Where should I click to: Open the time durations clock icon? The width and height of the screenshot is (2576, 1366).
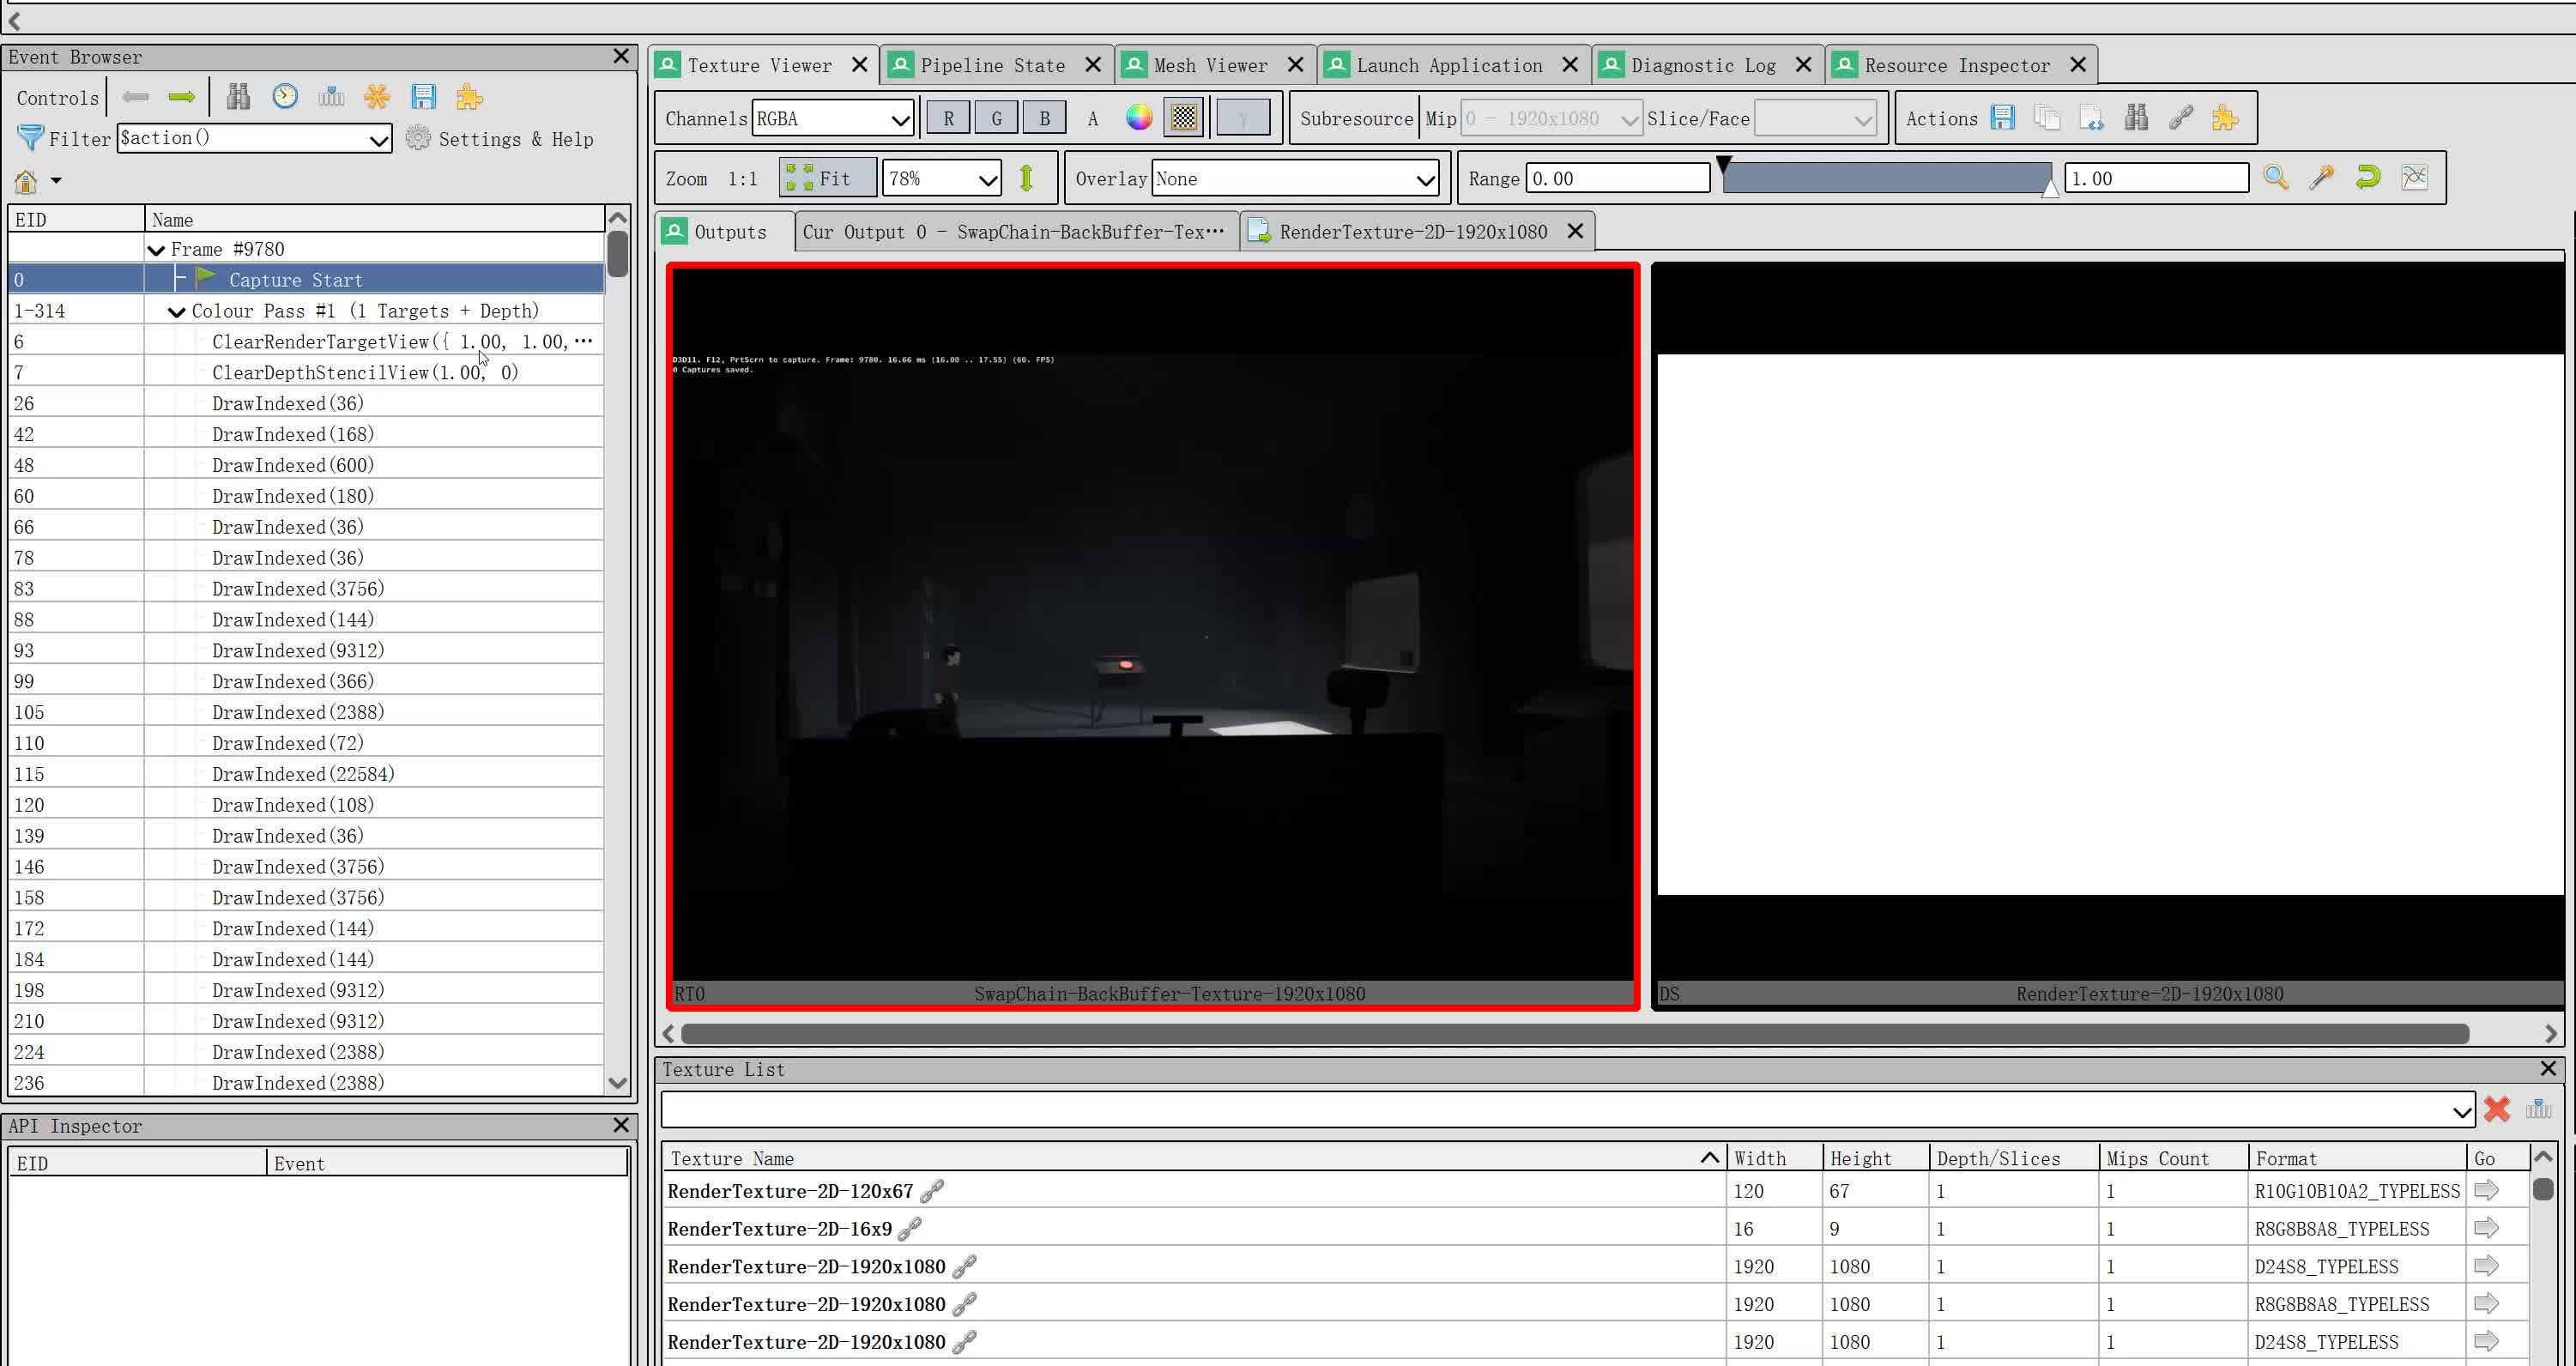(x=285, y=97)
